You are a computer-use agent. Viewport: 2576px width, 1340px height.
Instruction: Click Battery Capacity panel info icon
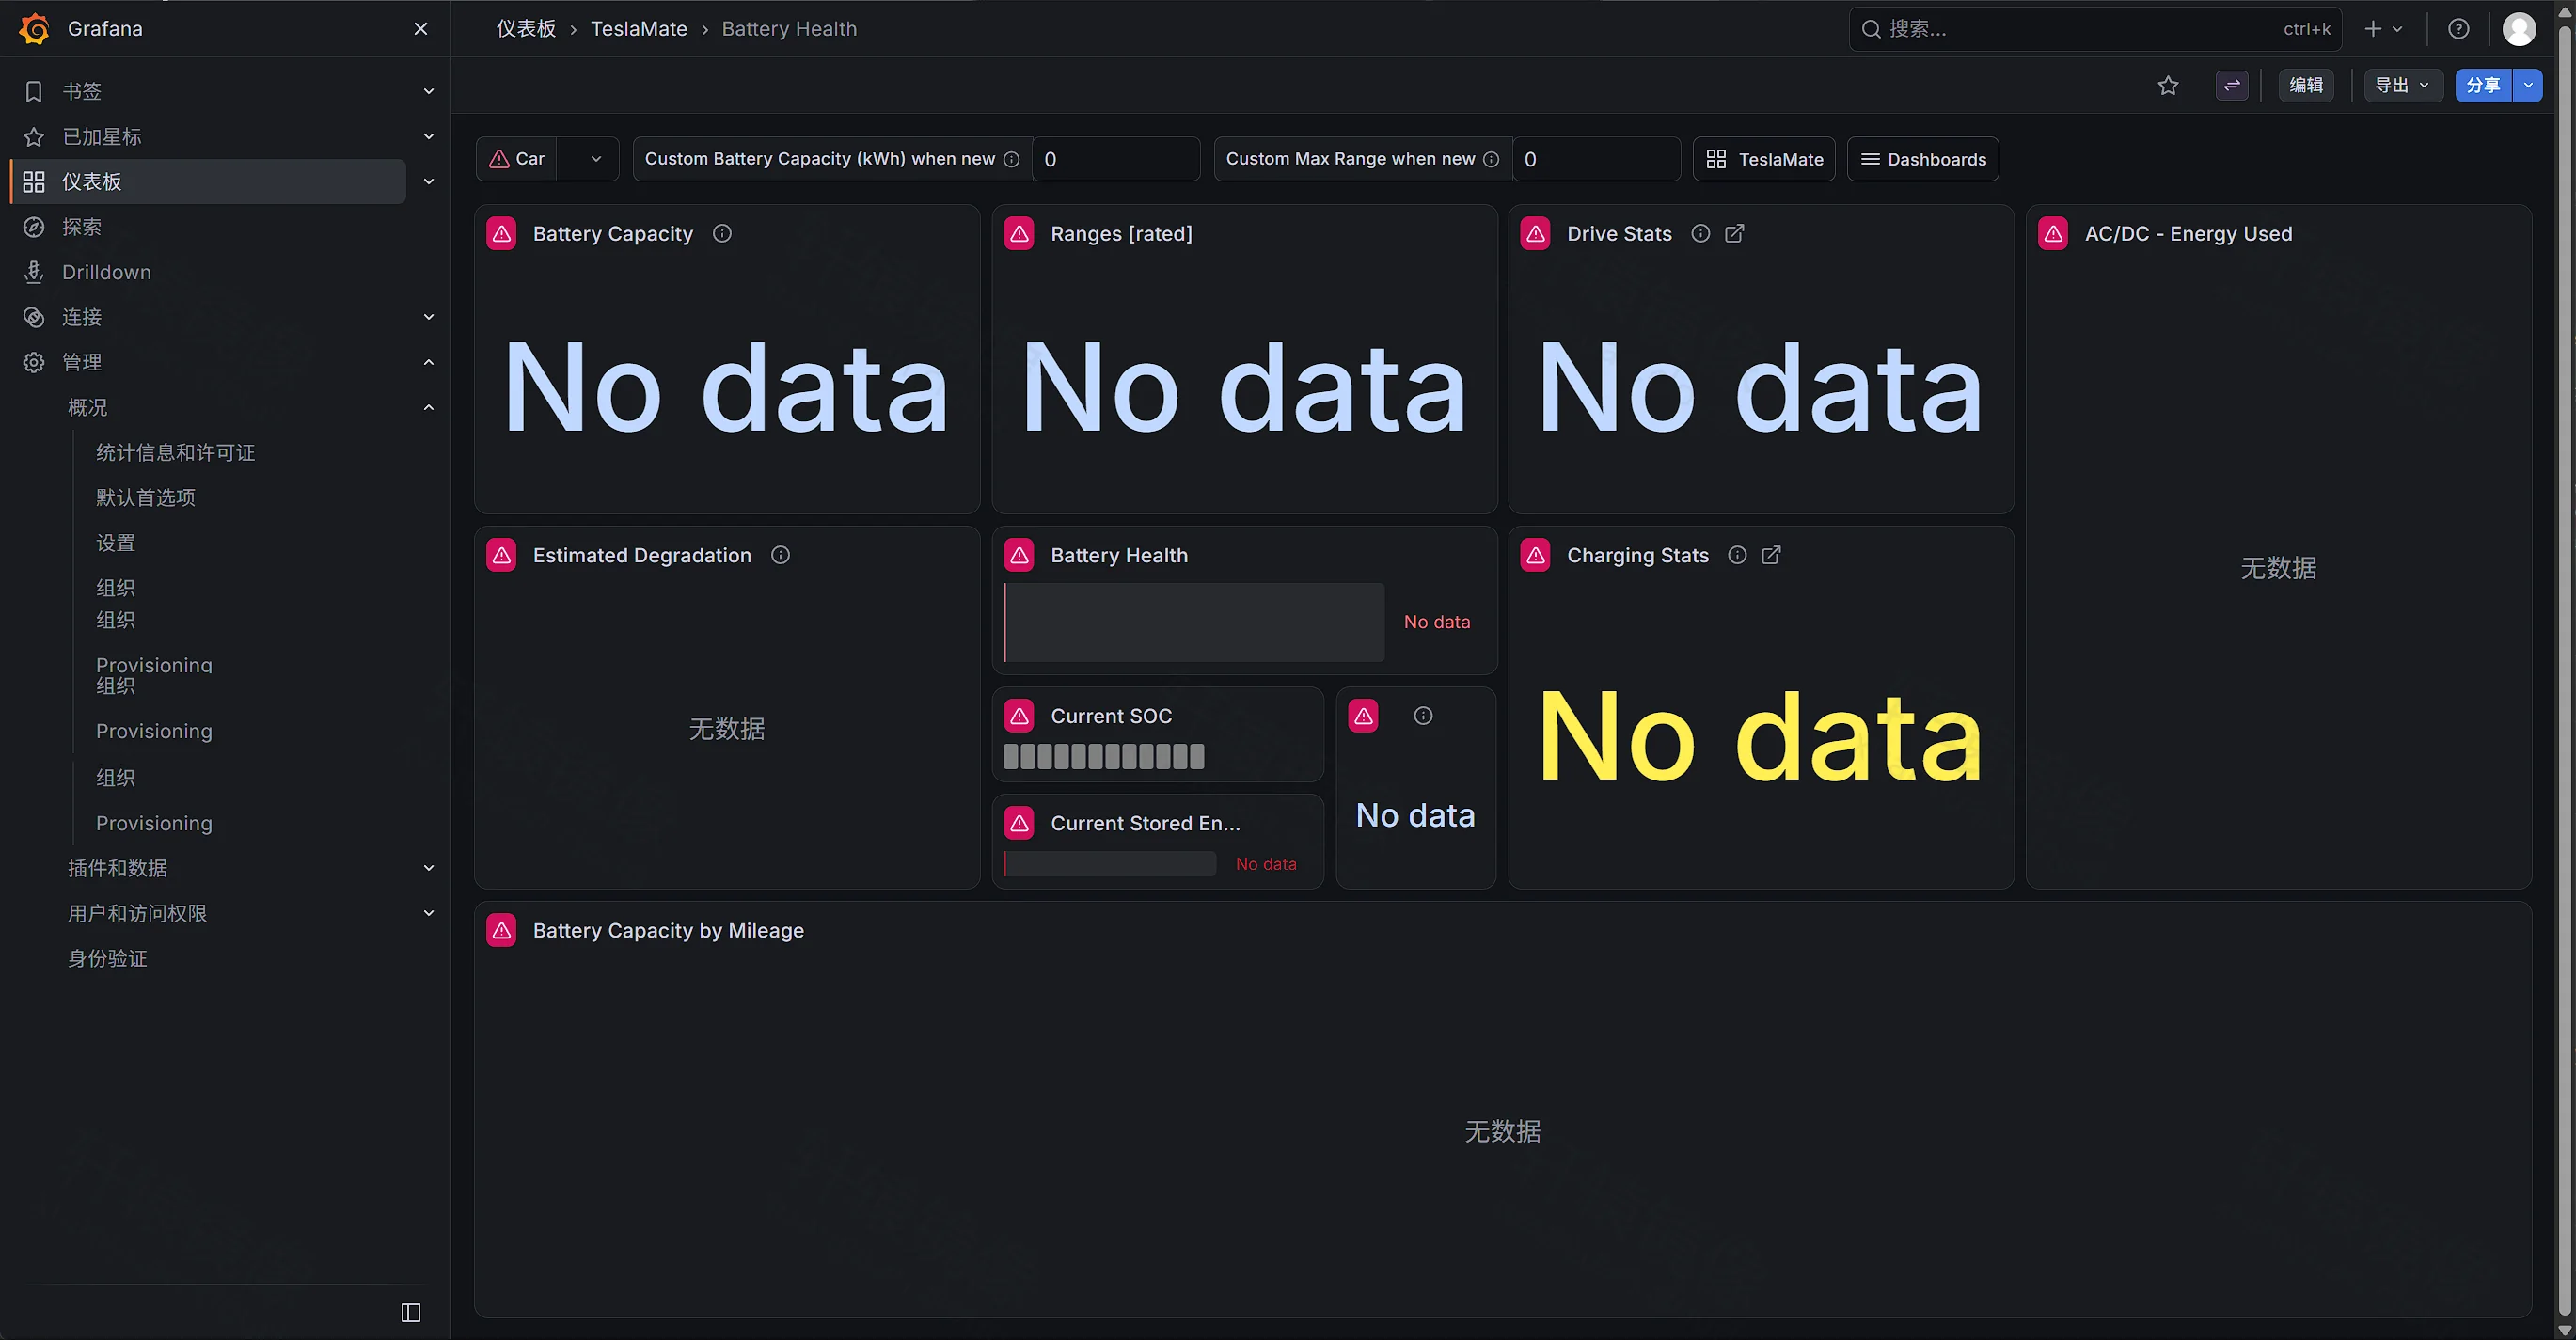tap(722, 234)
